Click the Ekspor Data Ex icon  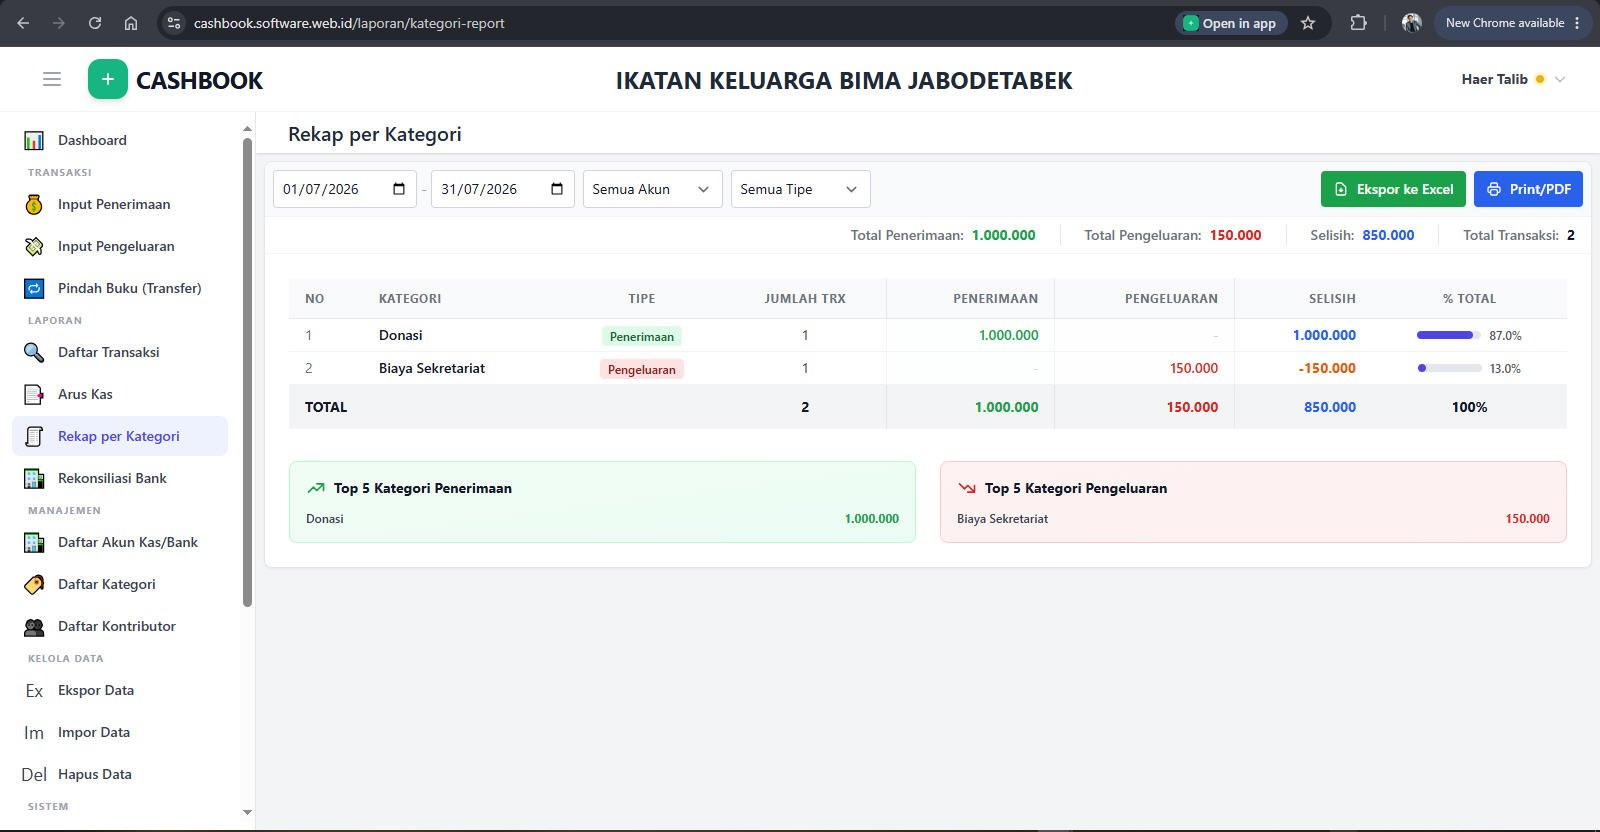click(34, 691)
